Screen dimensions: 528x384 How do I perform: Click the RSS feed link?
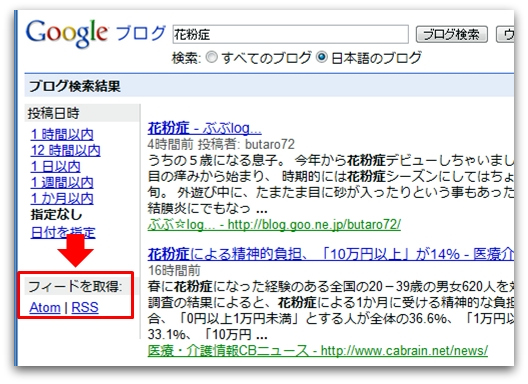coord(85,307)
